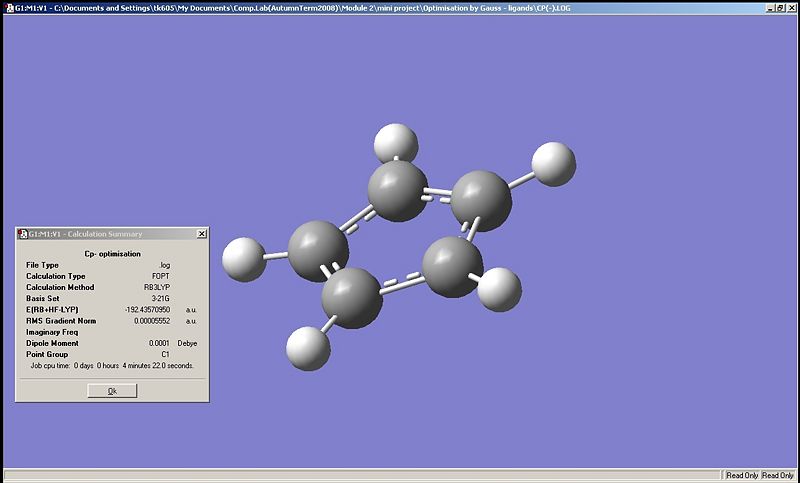Click the last Read Only status indicator
800x483 pixels.
778,475
